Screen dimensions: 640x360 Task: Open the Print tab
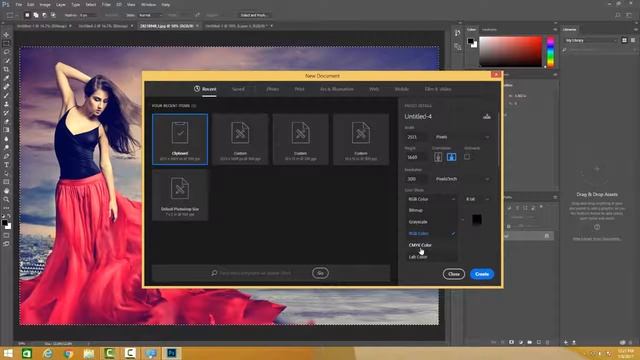(300, 89)
